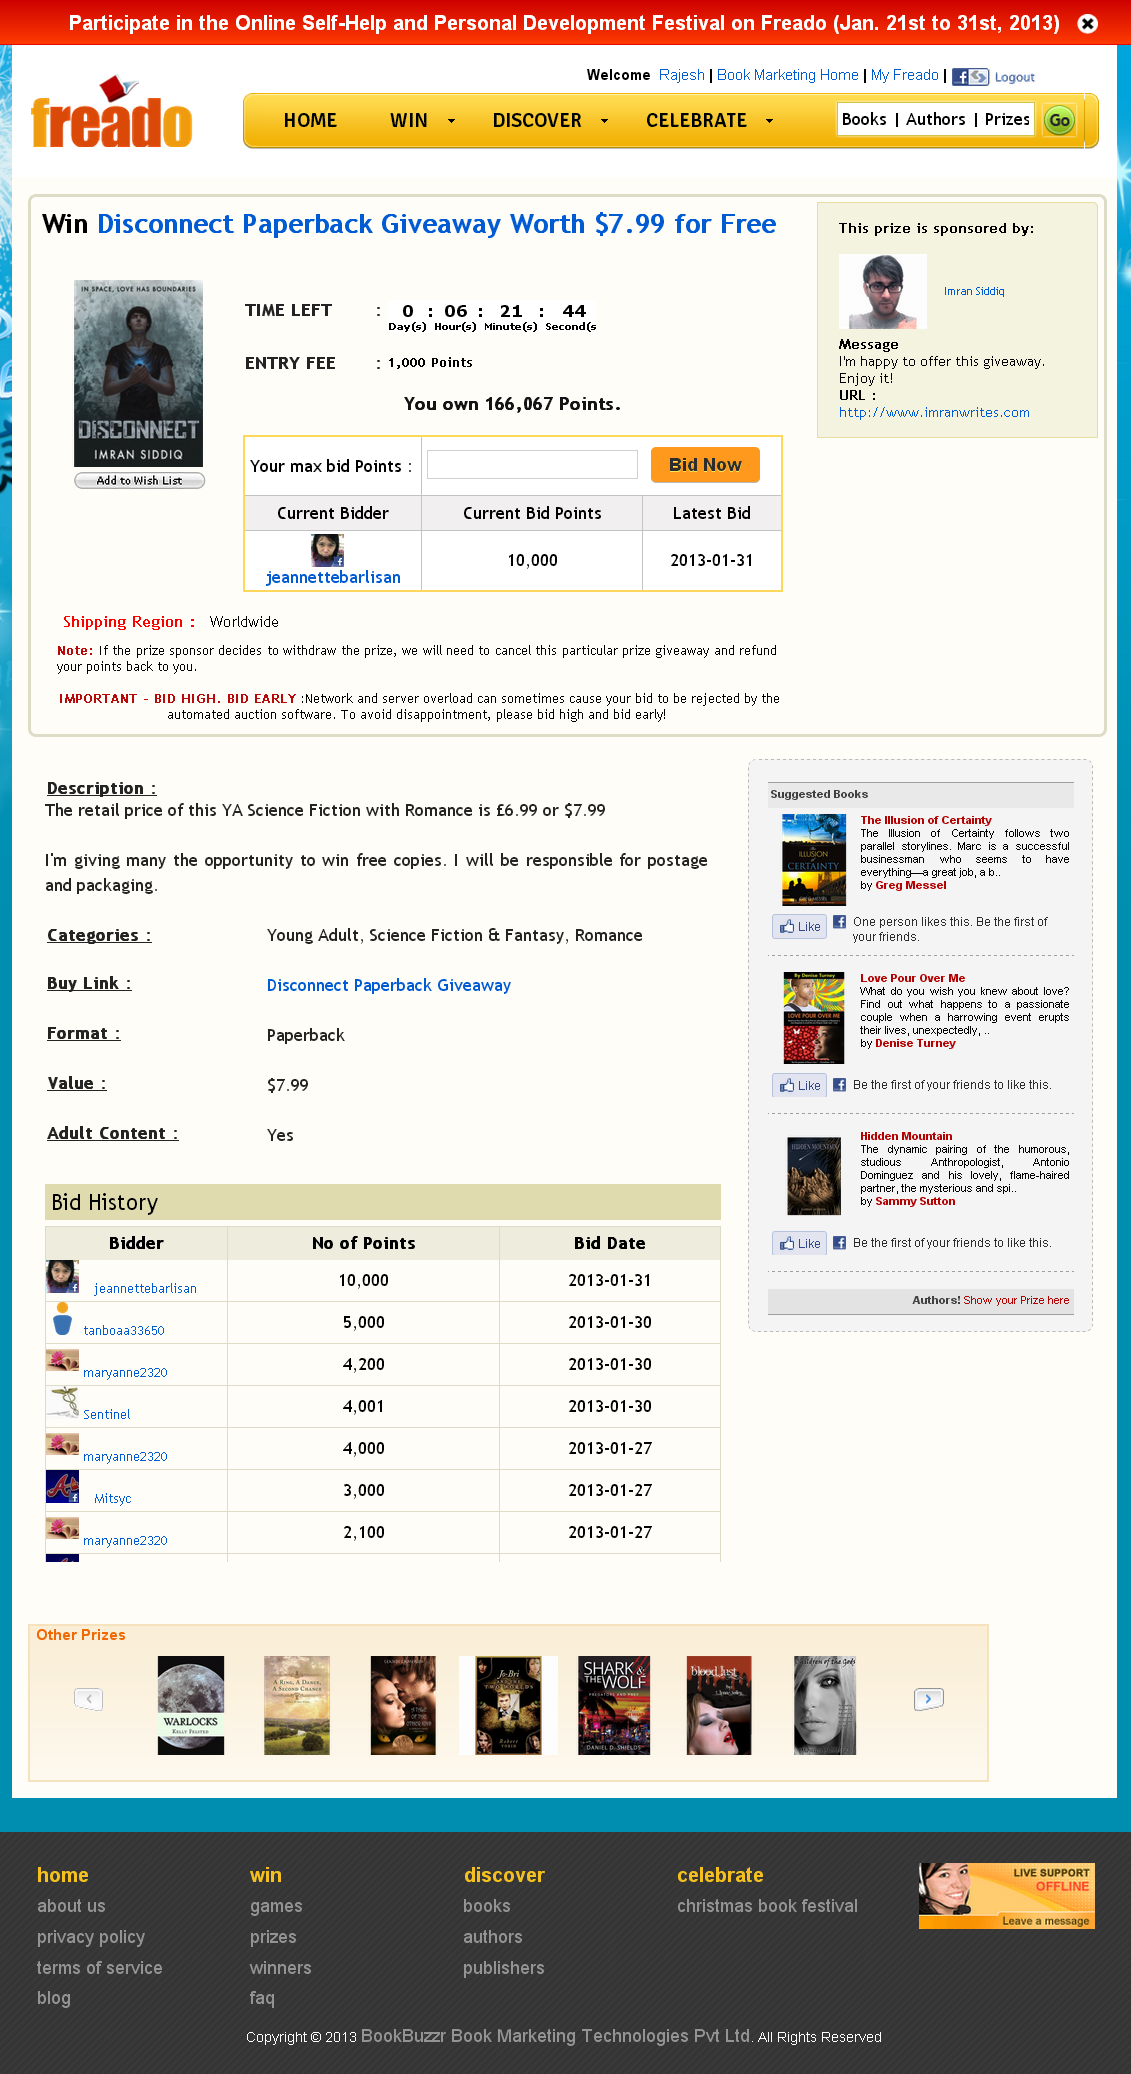Open the Shark & The Wolf prize thumbnail
This screenshot has width=1131, height=2074.
pyautogui.click(x=614, y=1705)
